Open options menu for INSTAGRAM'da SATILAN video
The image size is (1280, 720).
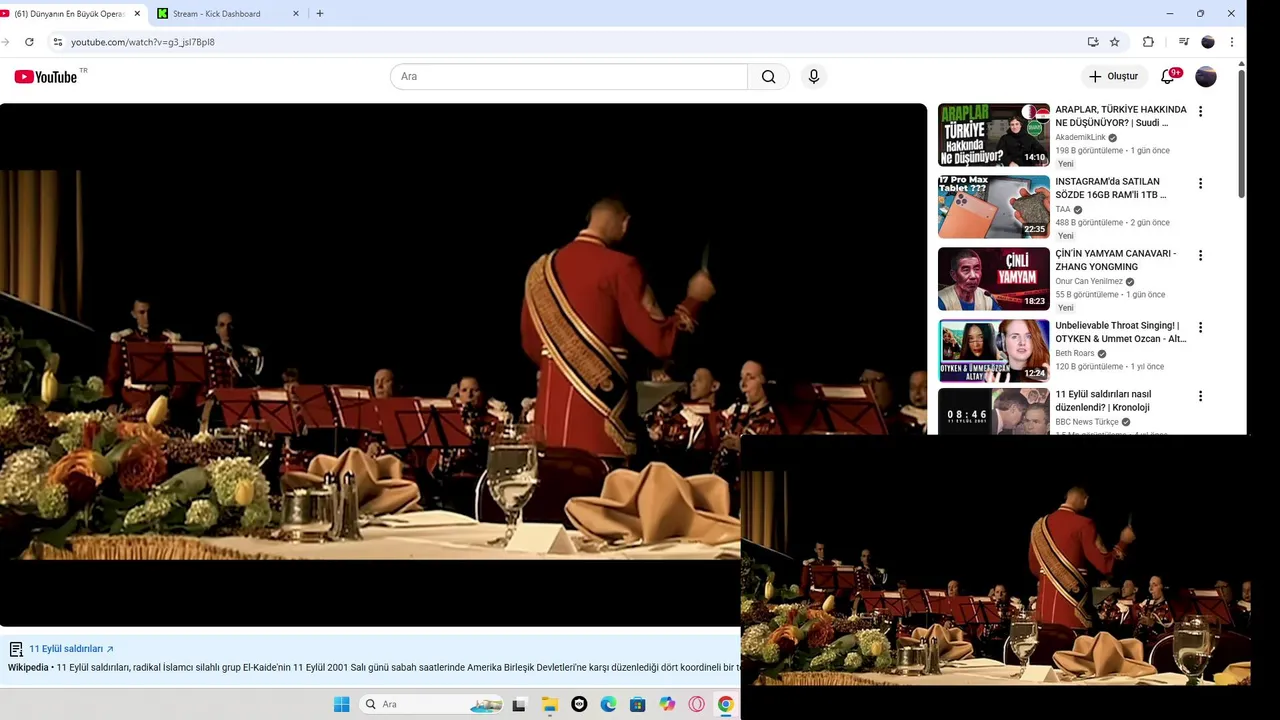(1200, 184)
